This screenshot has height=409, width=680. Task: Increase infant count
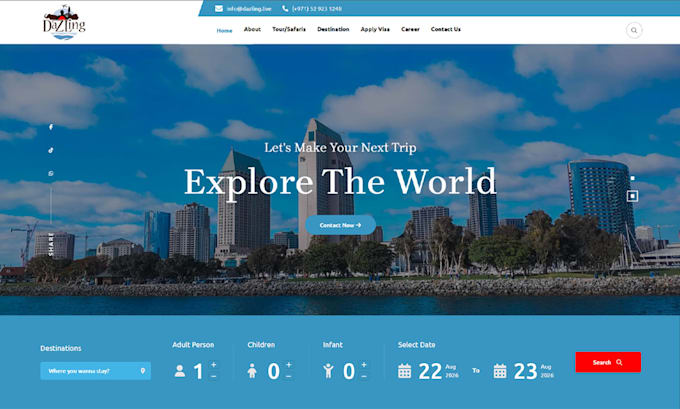[363, 364]
